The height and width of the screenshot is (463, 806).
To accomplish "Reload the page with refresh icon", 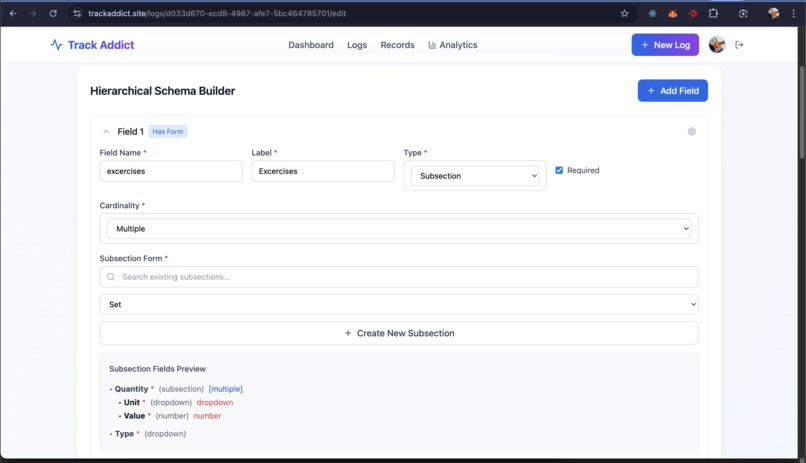I will (53, 13).
